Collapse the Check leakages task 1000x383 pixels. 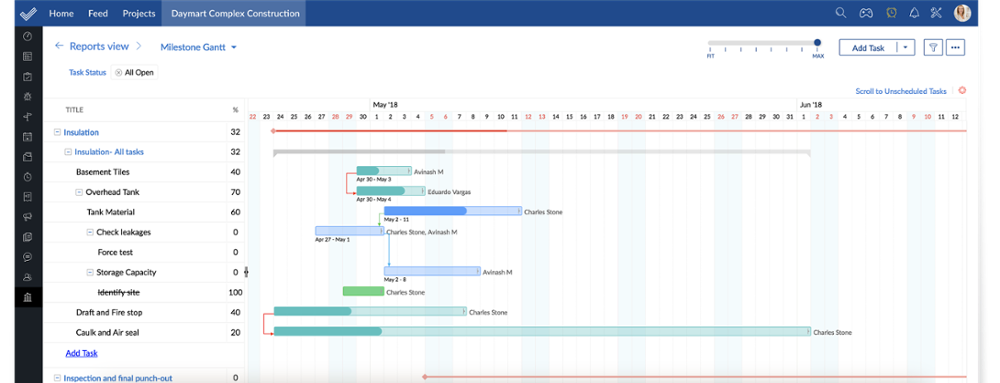point(90,232)
